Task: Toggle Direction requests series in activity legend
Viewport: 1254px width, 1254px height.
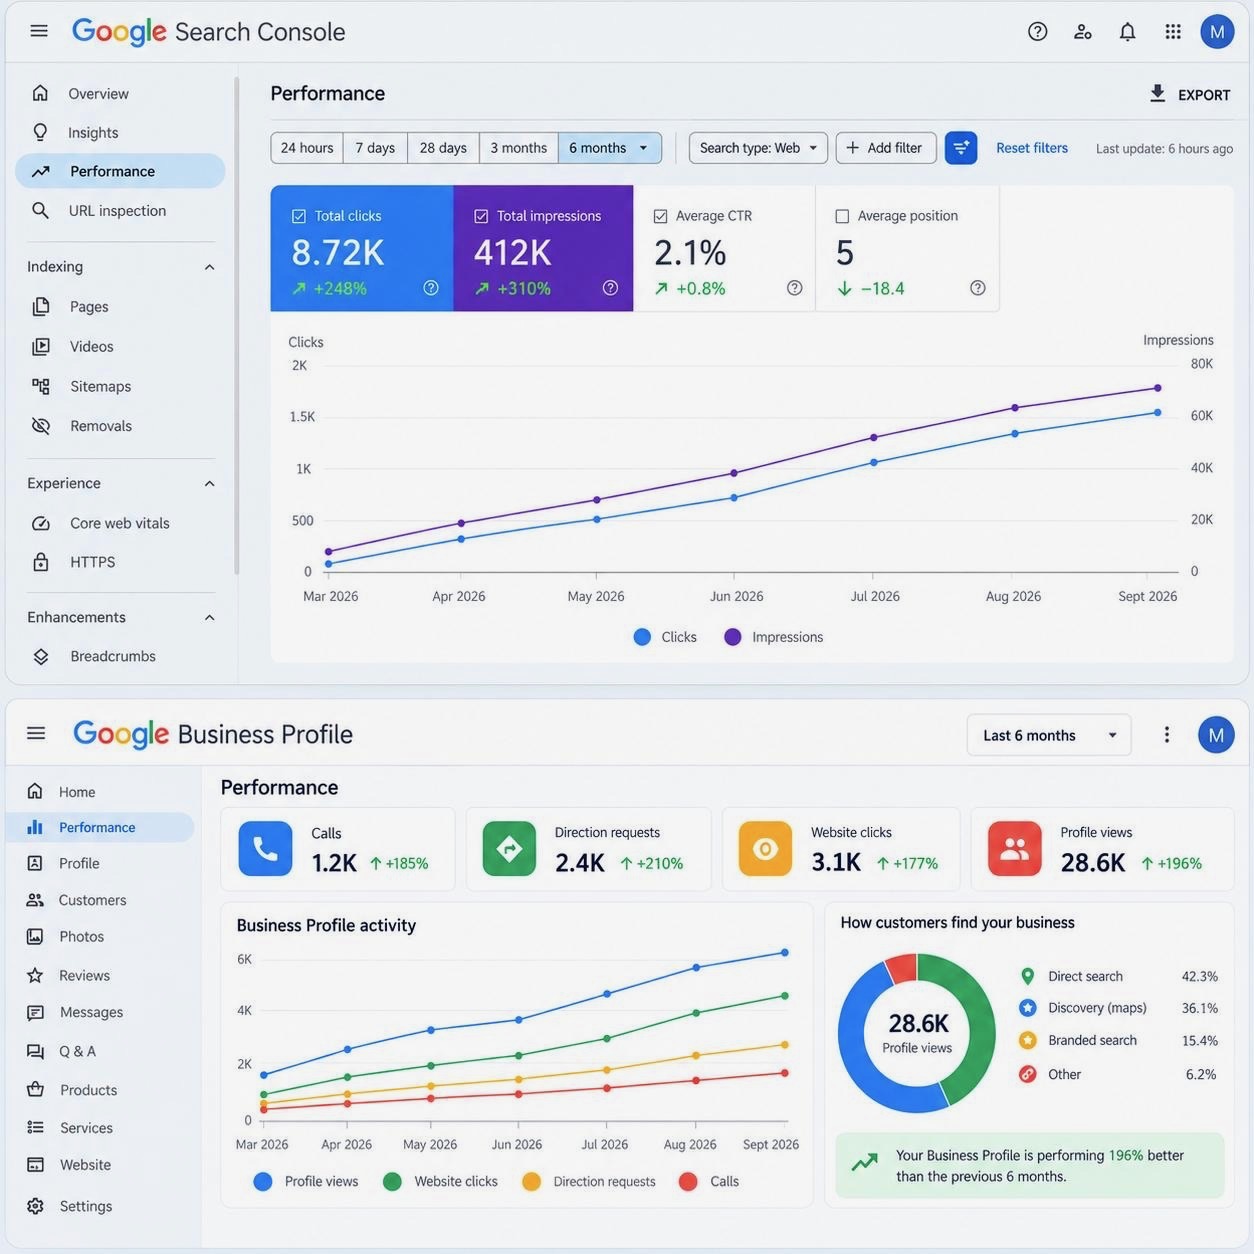Action: point(589,1181)
